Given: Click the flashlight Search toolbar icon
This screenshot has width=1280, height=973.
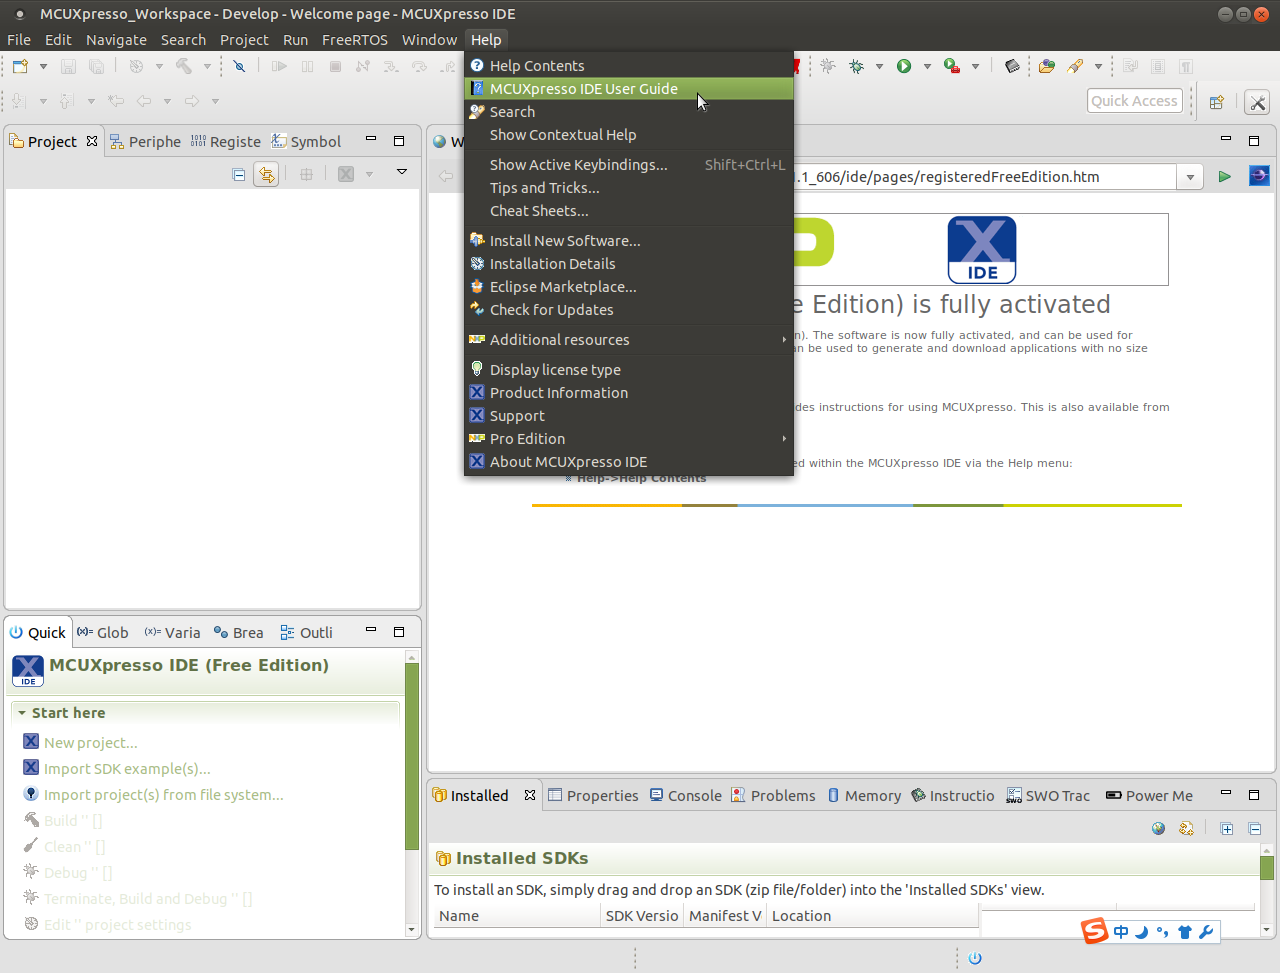Looking at the screenshot, I should pyautogui.click(x=1076, y=66).
